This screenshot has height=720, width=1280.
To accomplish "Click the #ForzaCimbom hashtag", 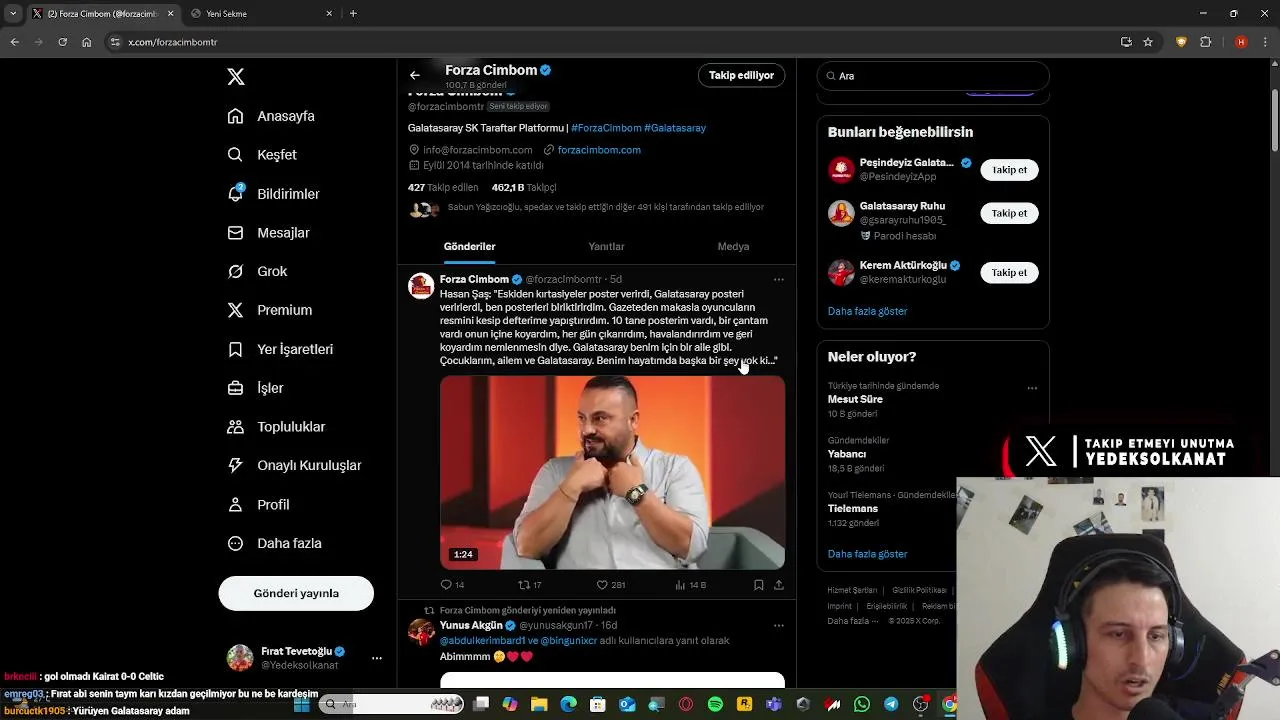I will click(x=606, y=128).
